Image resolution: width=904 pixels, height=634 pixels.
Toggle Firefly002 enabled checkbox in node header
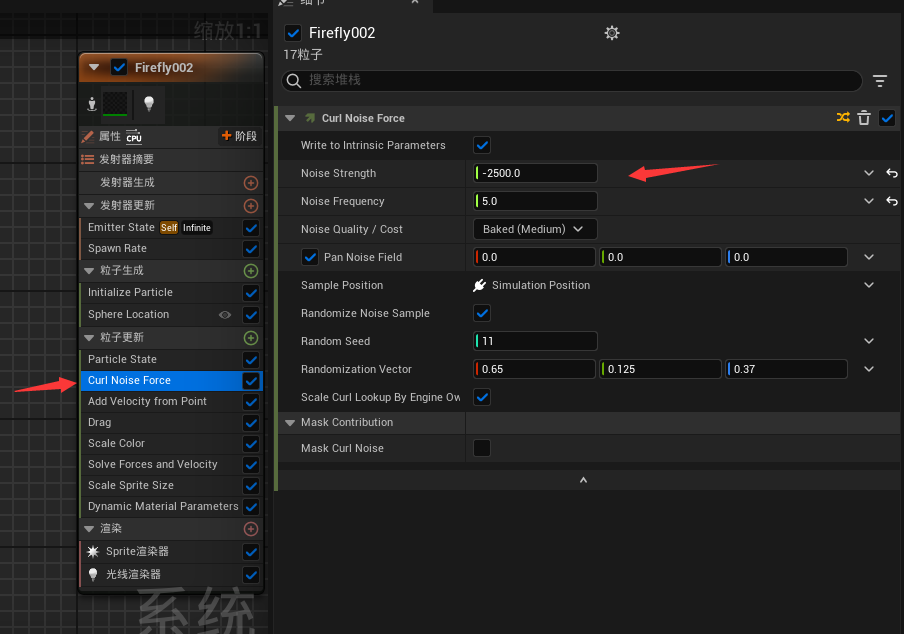pyautogui.click(x=119, y=67)
